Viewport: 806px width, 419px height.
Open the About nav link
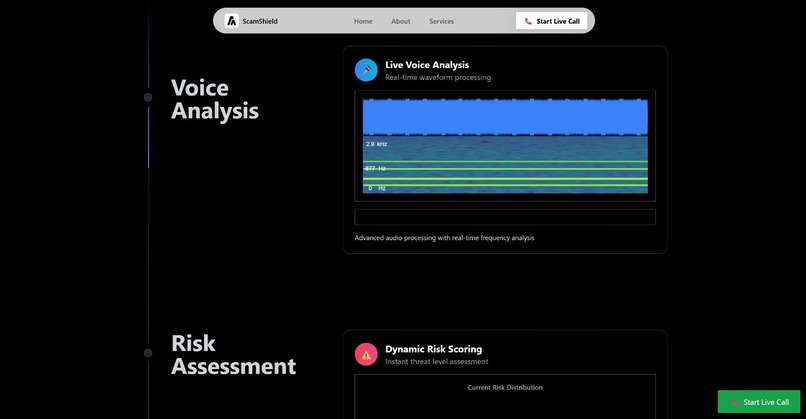pyautogui.click(x=400, y=21)
